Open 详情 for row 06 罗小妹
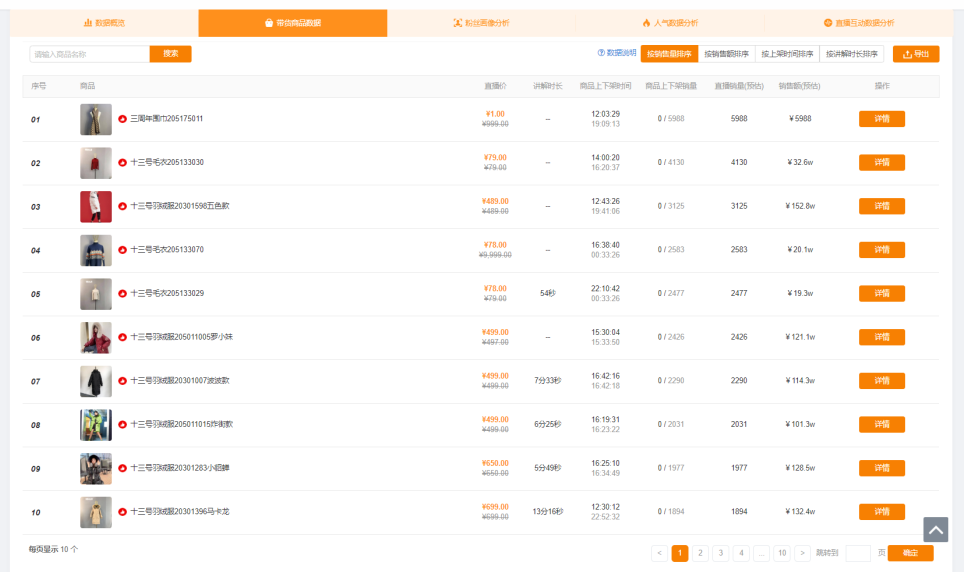The height and width of the screenshot is (572, 964). (x=882, y=337)
